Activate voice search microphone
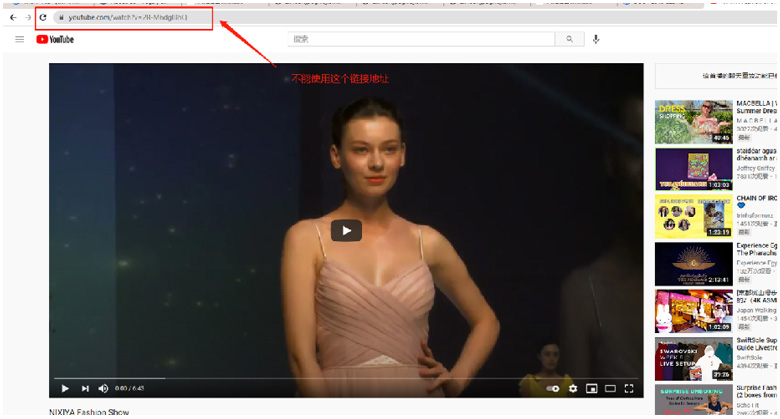This screenshot has width=780, height=419. tap(596, 39)
